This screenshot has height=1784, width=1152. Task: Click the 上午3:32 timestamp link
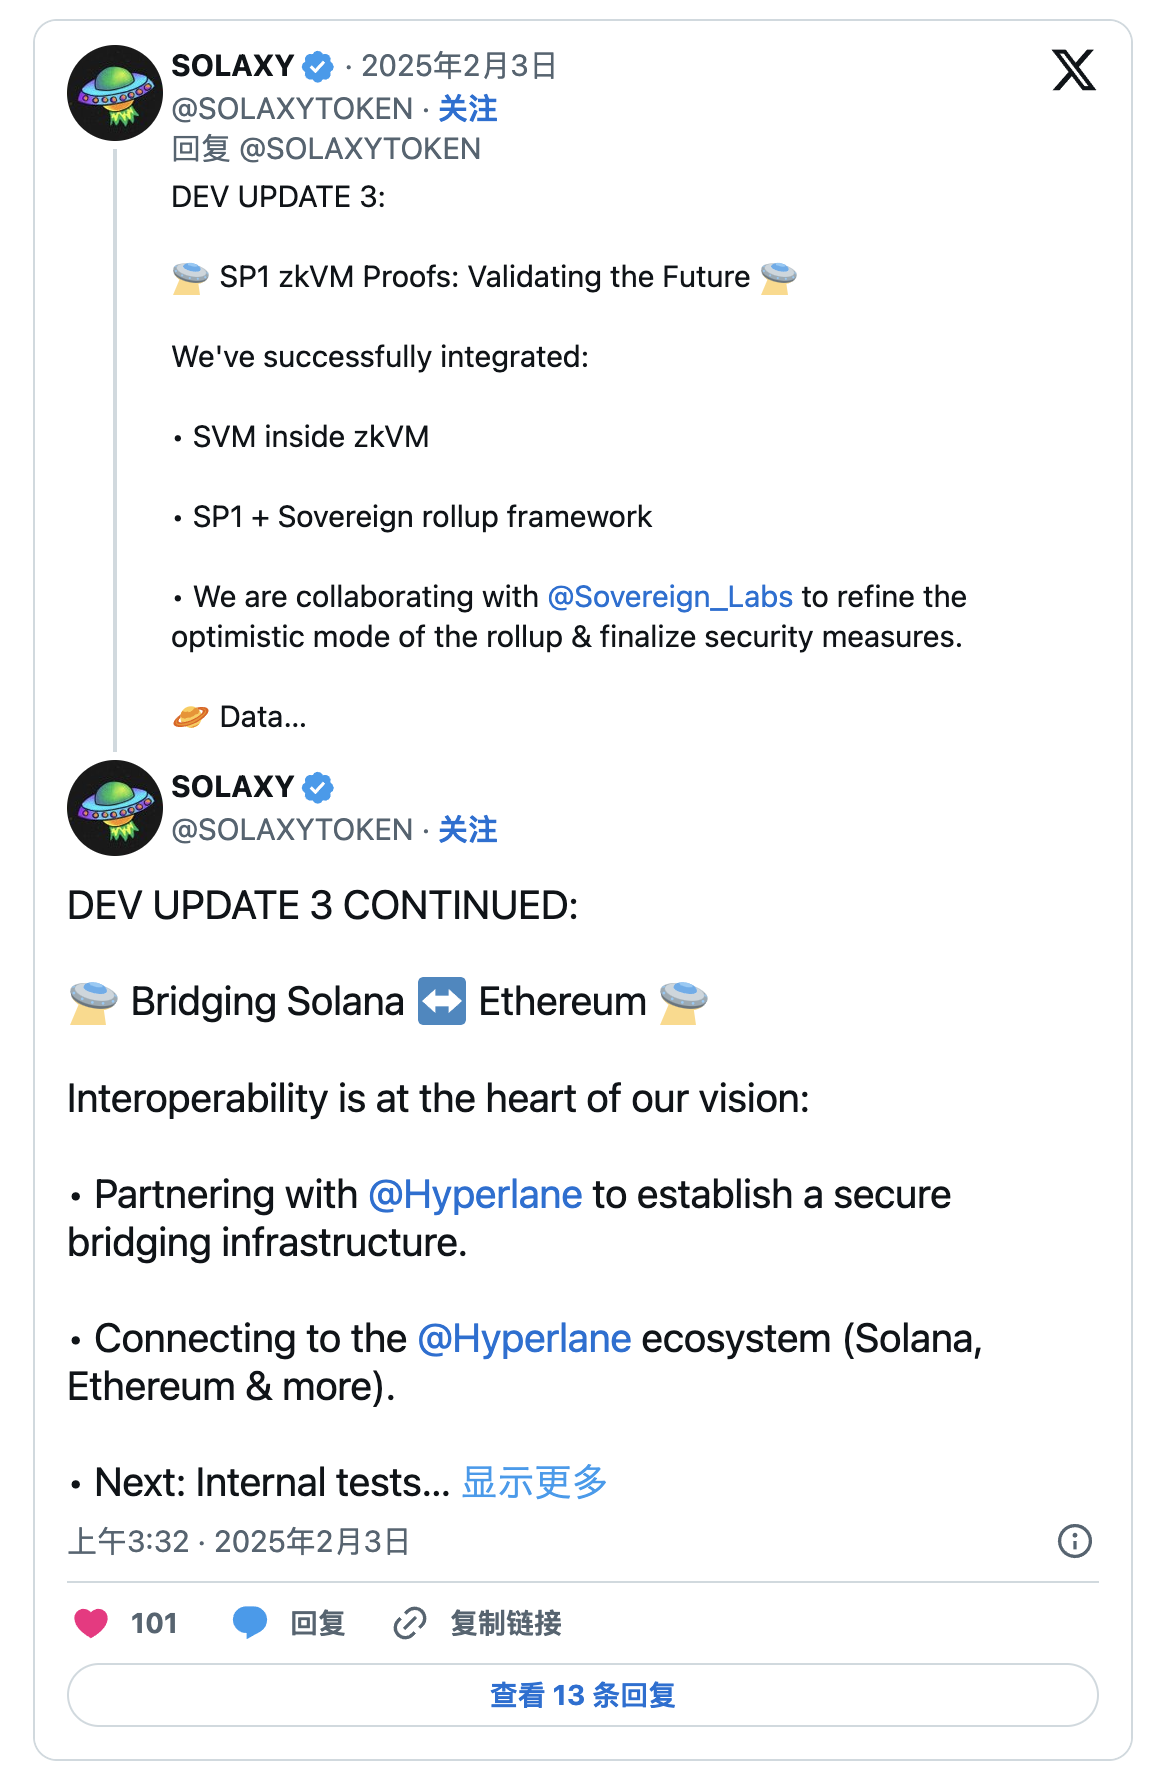tap(128, 1541)
